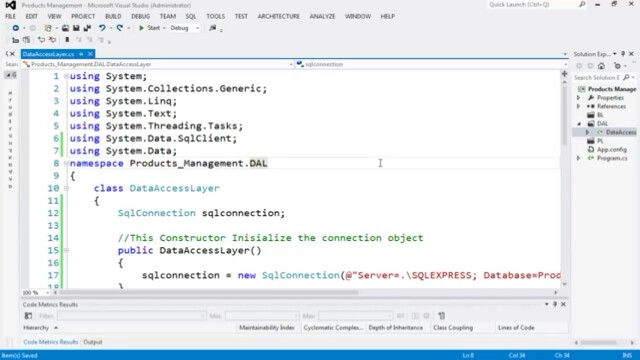Expand the DataAccess file node arrow

pos(587,132)
